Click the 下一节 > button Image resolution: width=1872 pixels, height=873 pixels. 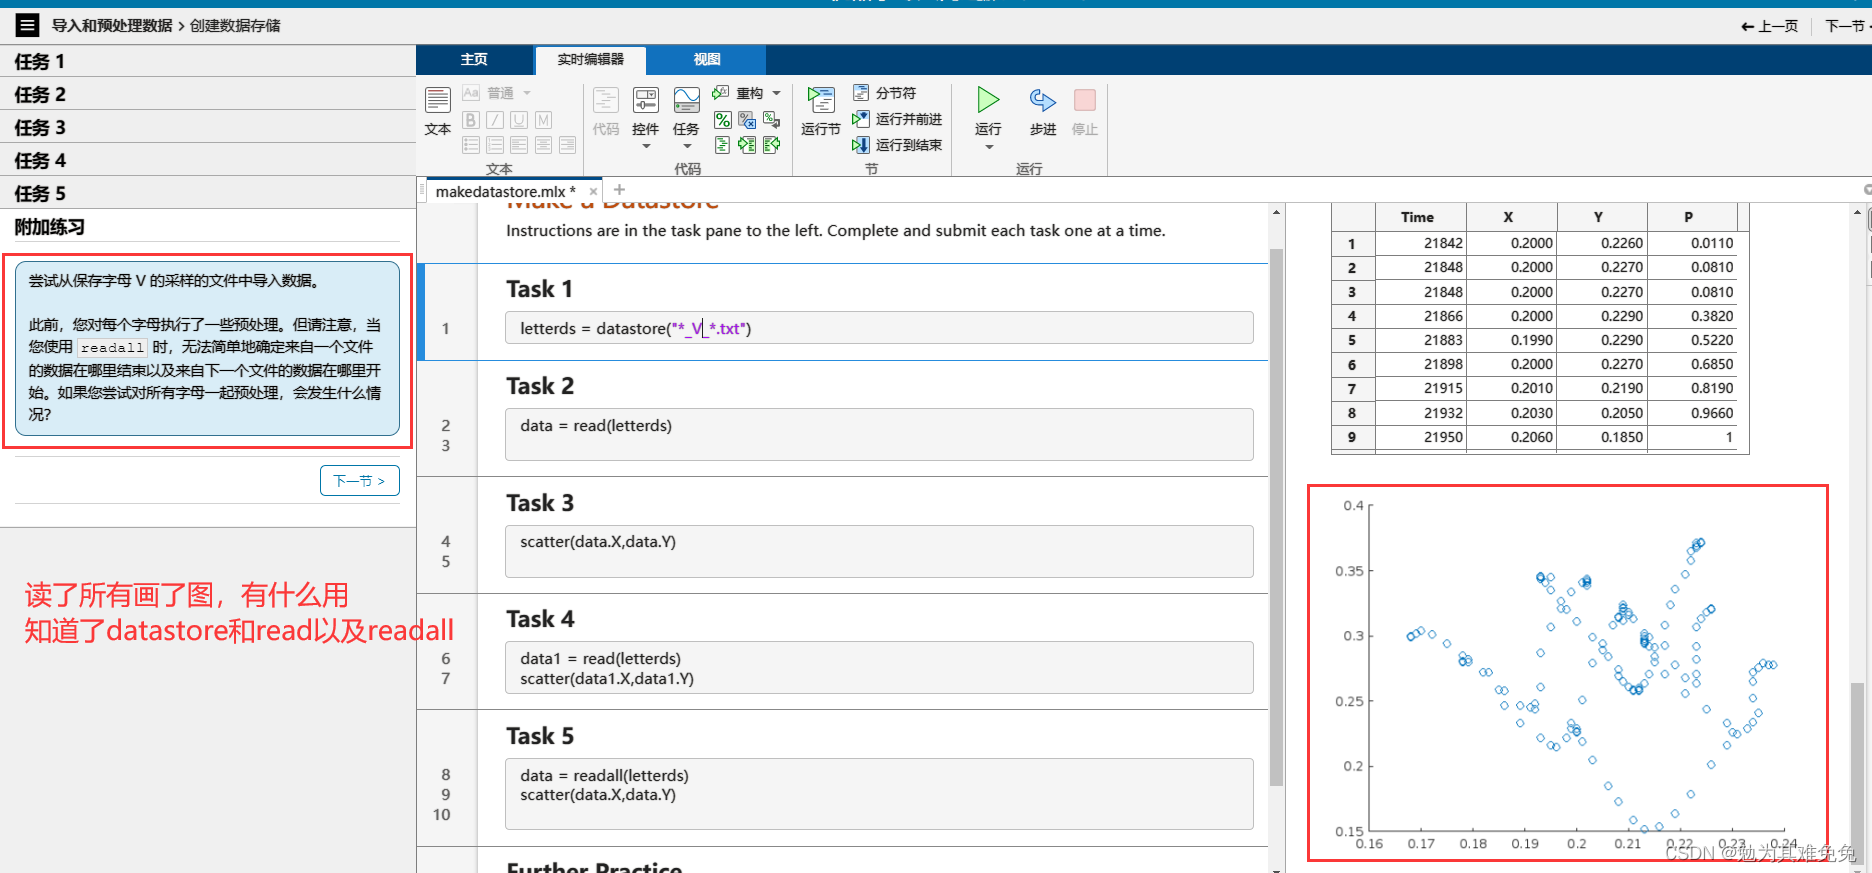(360, 481)
